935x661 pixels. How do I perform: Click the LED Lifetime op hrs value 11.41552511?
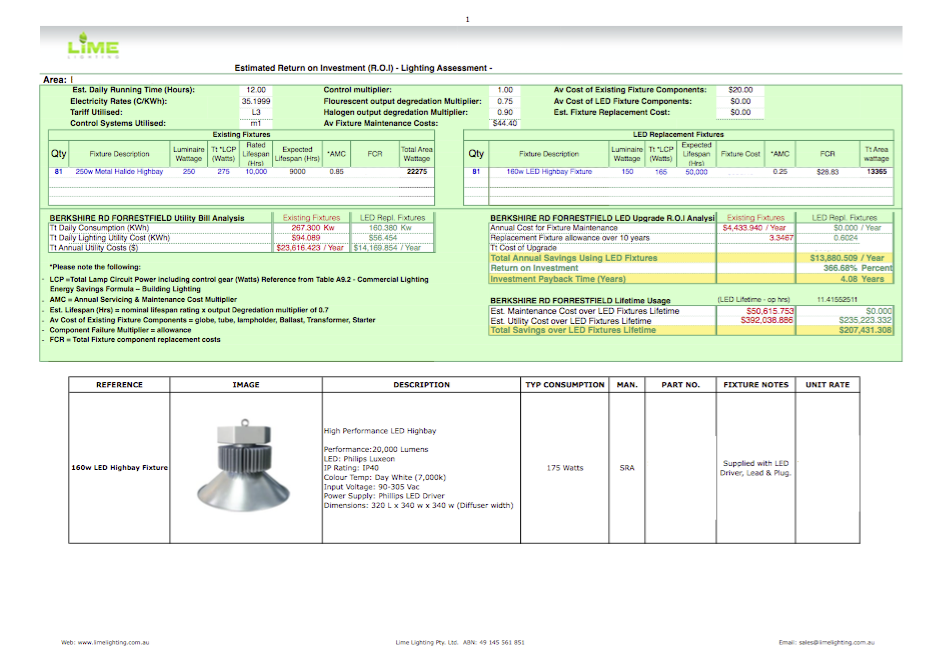click(x=837, y=300)
